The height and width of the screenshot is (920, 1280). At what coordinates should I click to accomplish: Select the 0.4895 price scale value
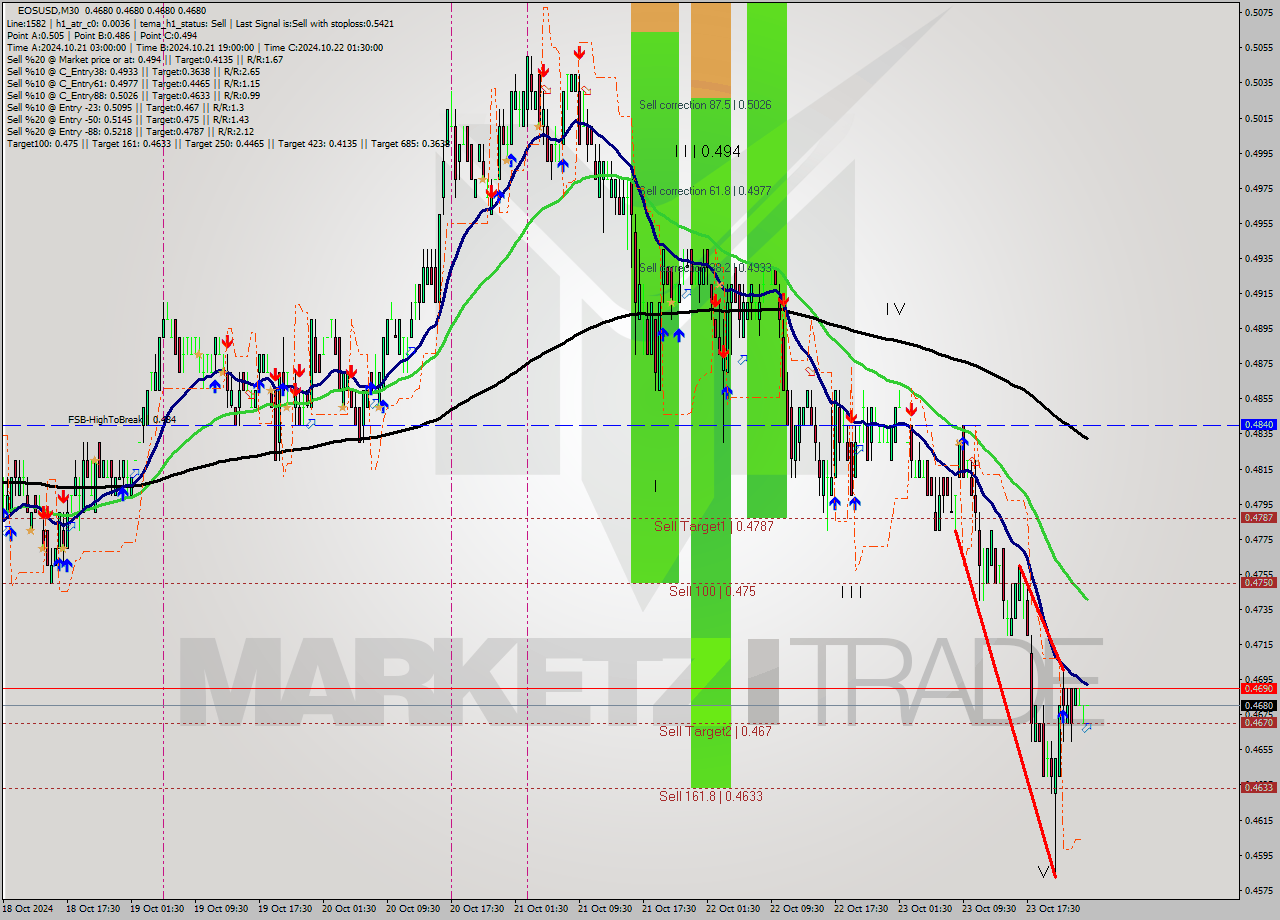(1258, 328)
